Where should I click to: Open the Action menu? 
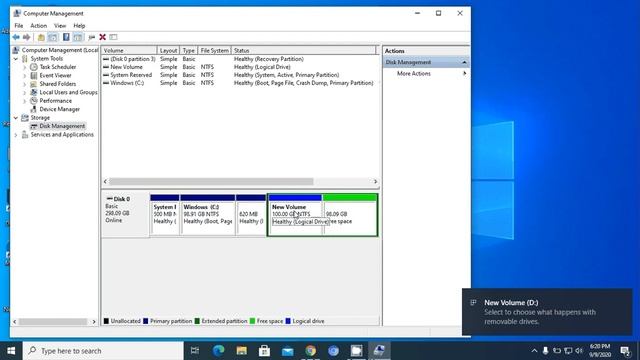tap(39, 26)
